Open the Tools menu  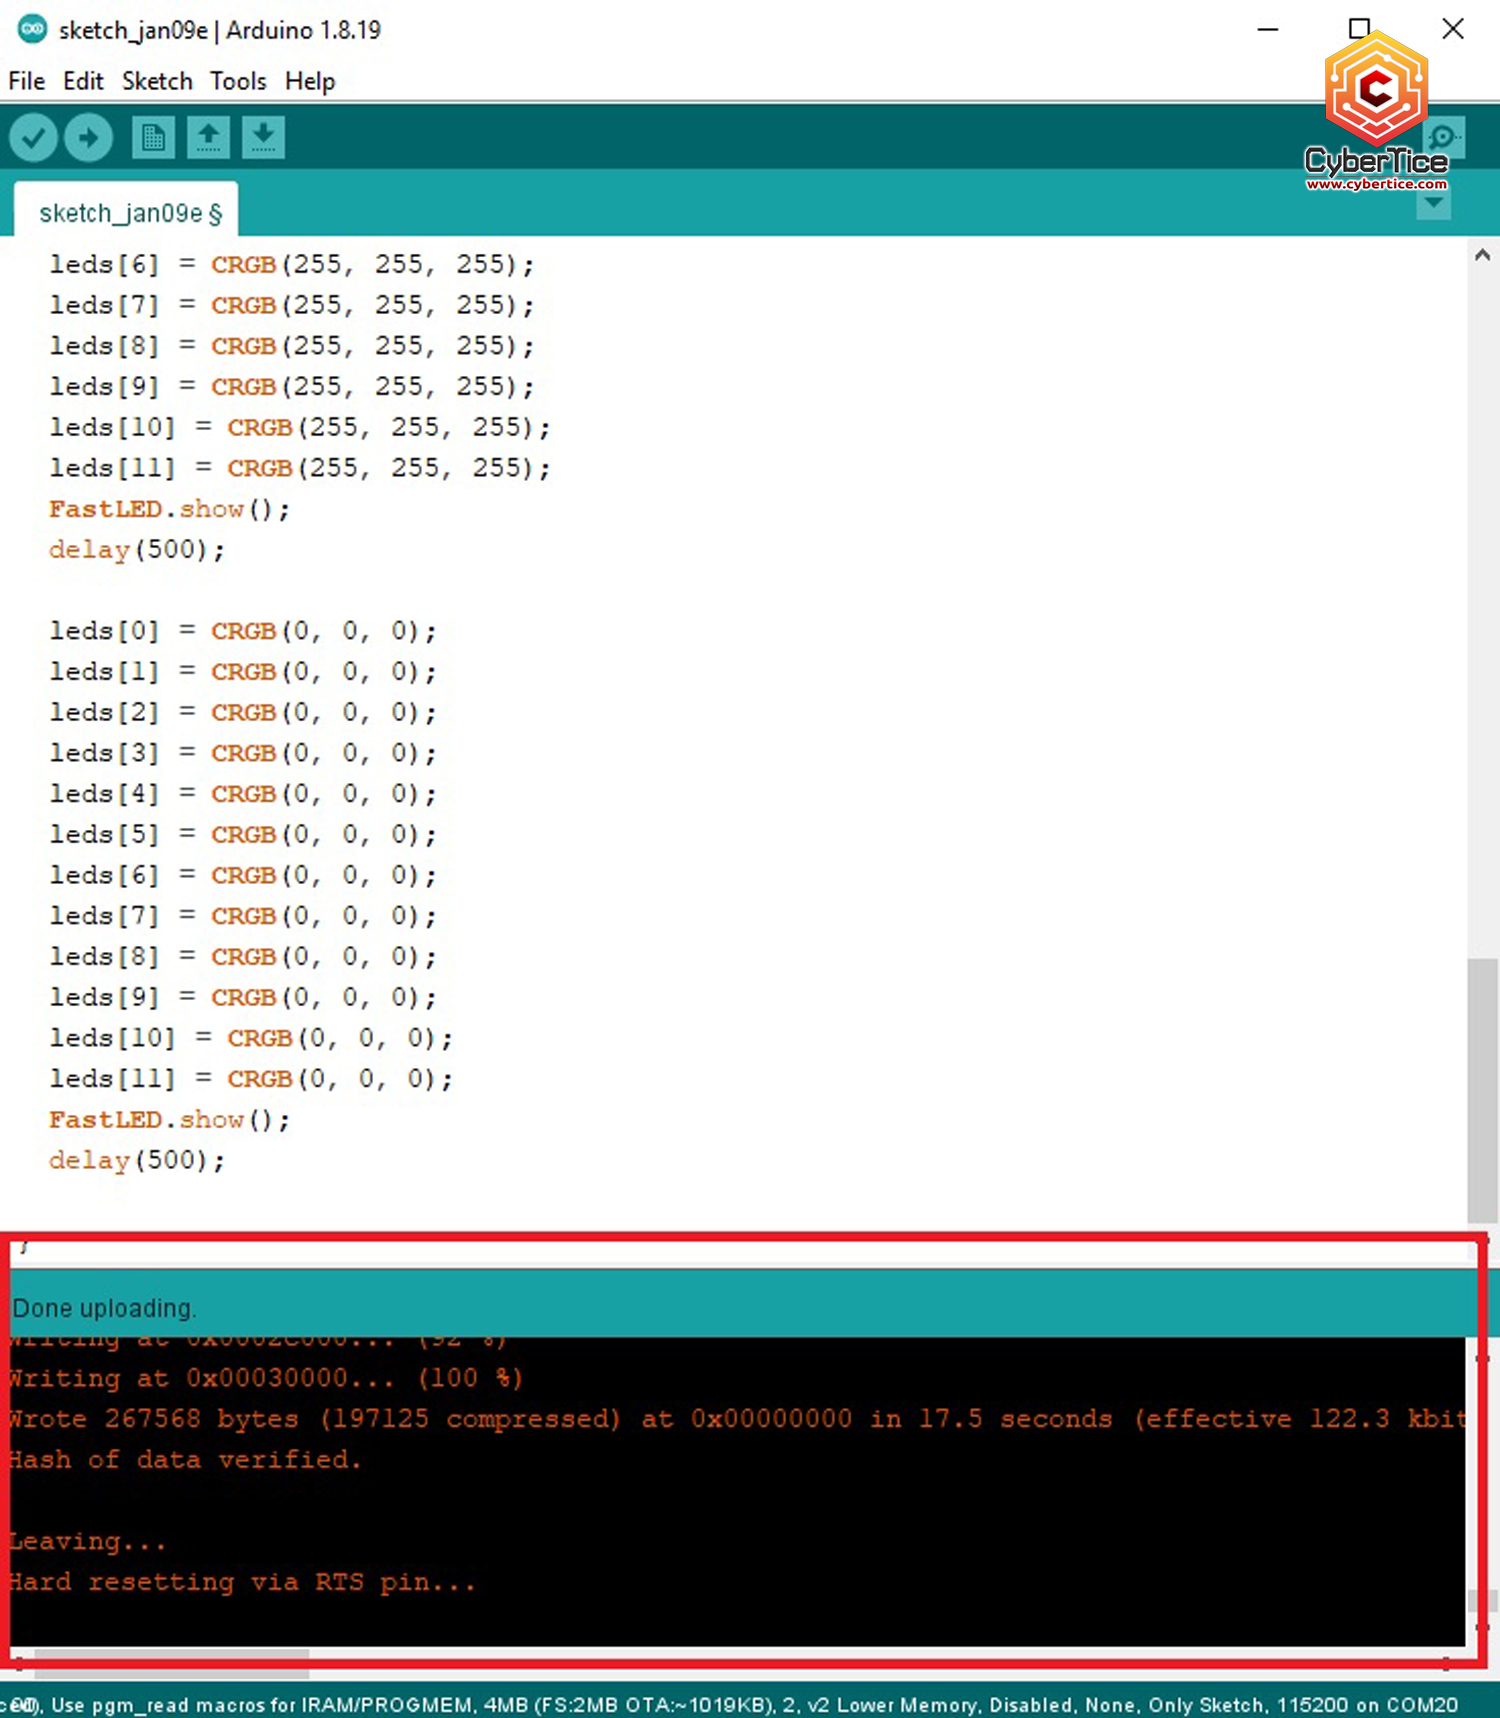point(238,81)
